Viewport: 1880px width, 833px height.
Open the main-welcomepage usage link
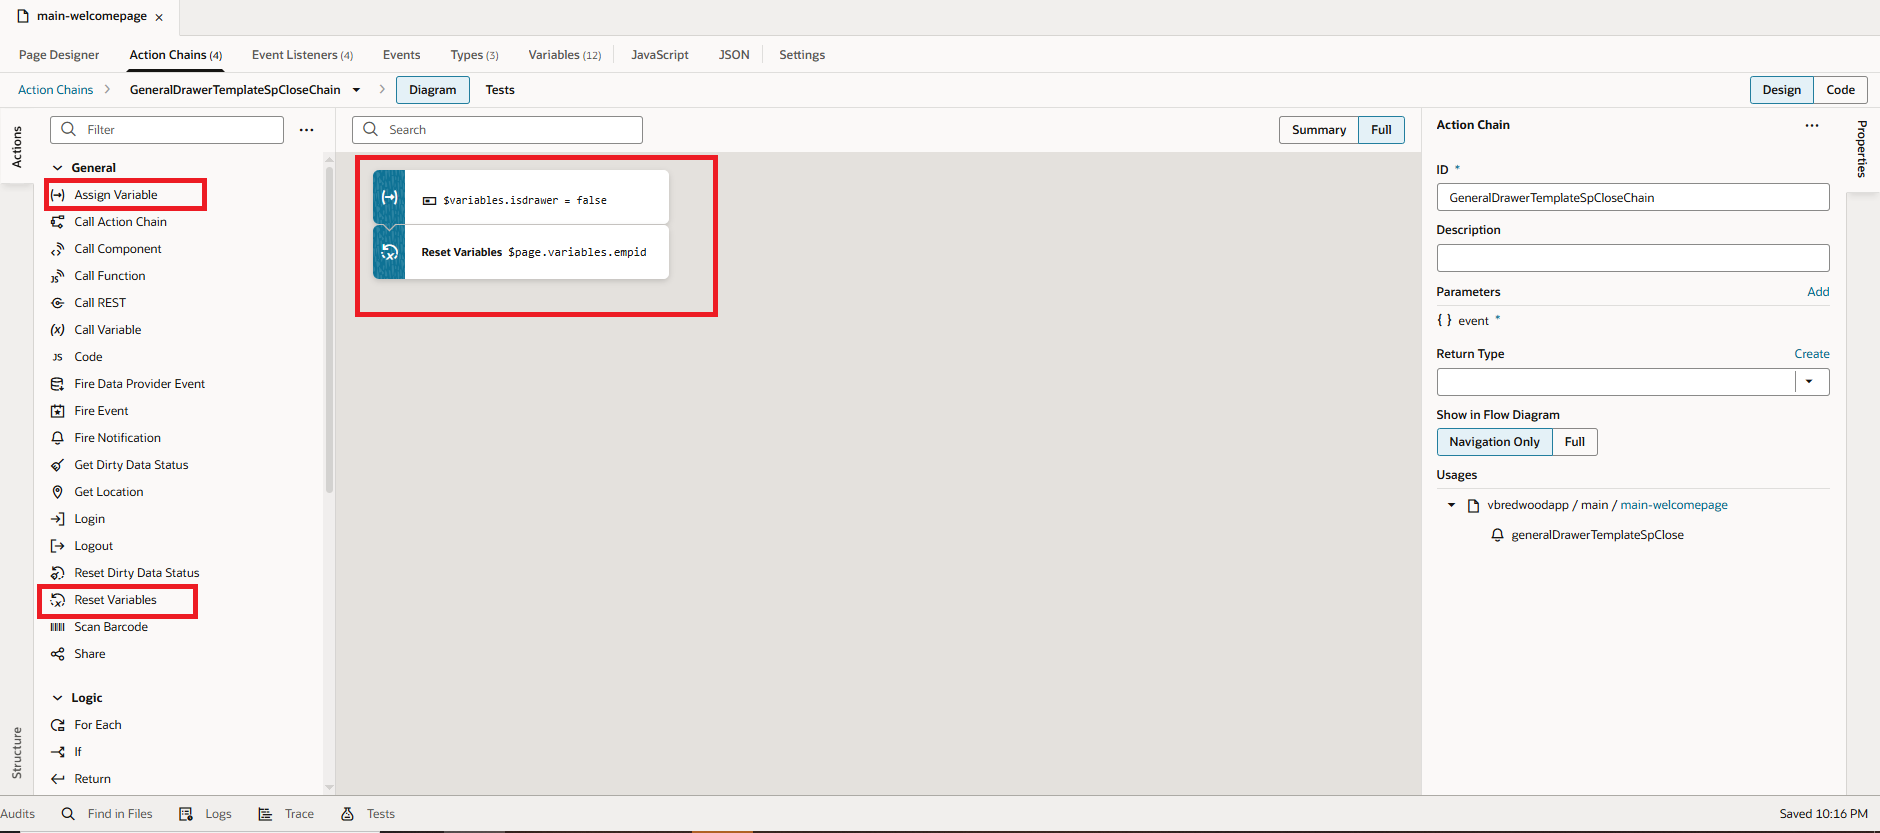(1673, 505)
